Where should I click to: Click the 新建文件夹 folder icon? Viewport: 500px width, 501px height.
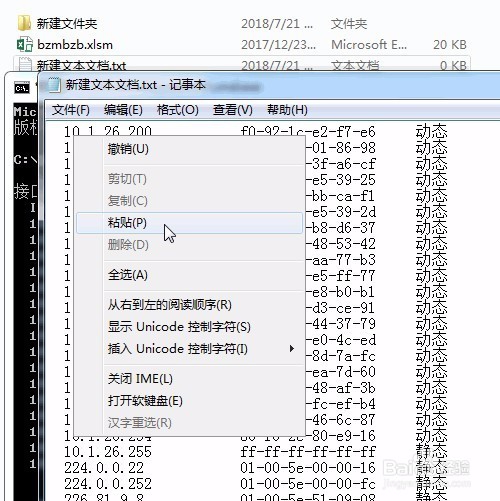[24, 23]
